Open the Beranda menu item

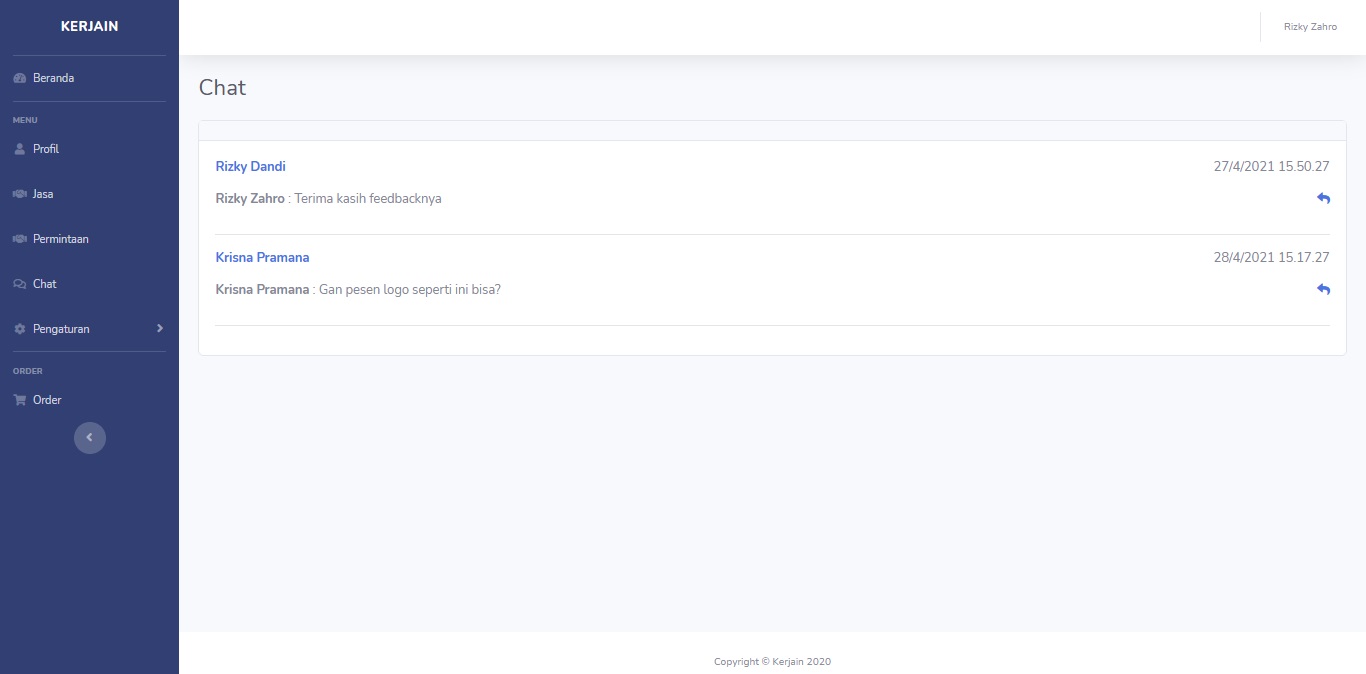(x=89, y=78)
